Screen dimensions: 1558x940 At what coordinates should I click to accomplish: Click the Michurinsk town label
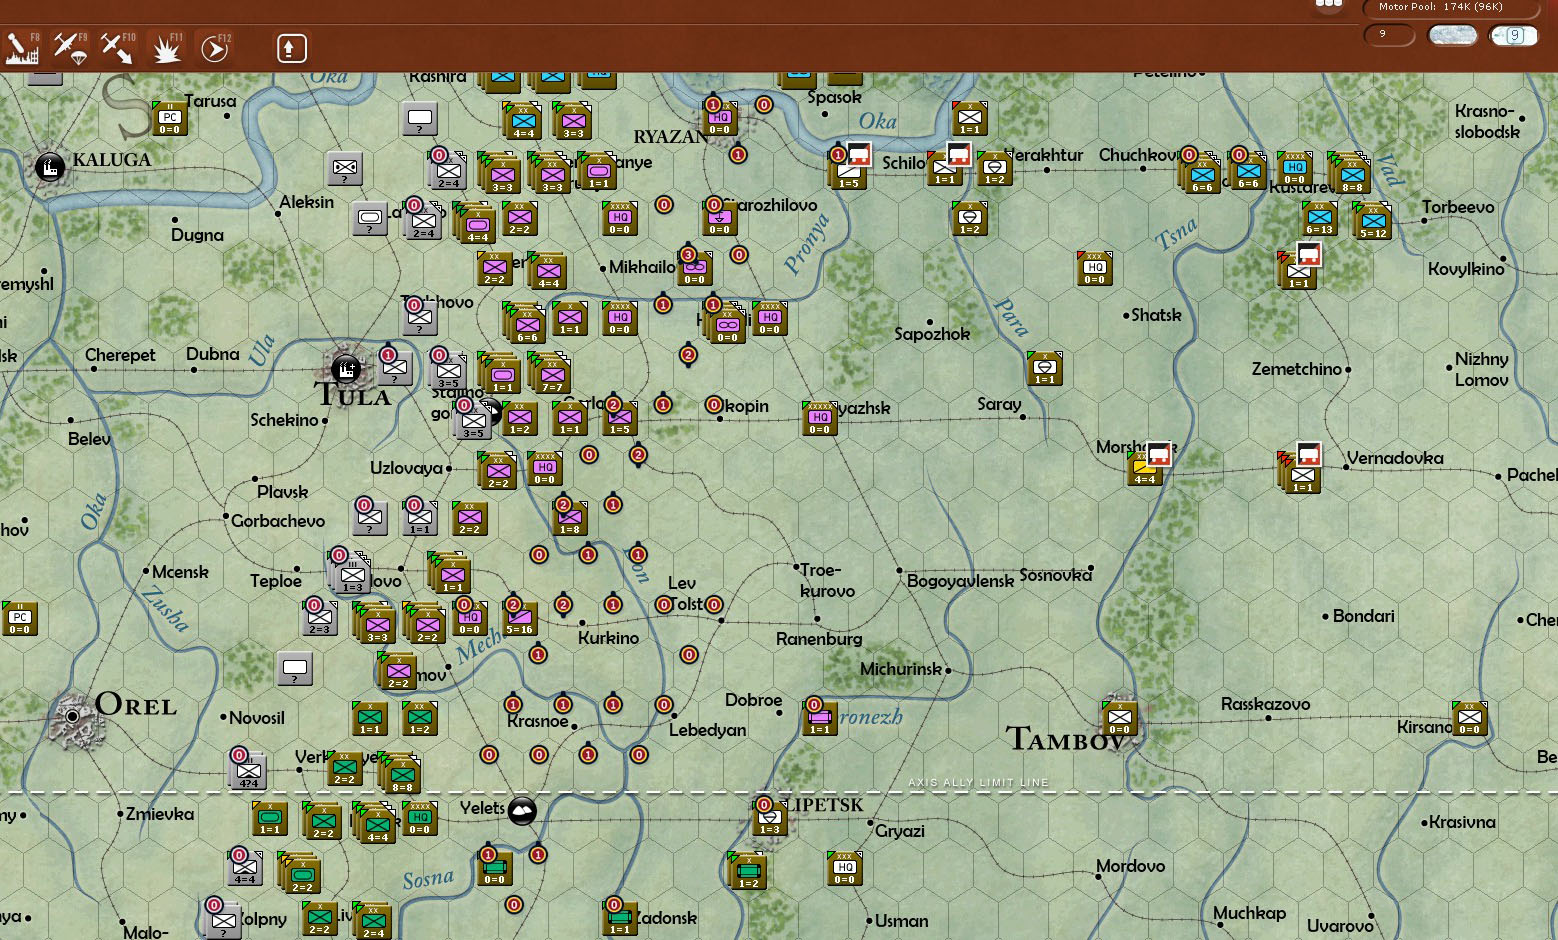901,668
